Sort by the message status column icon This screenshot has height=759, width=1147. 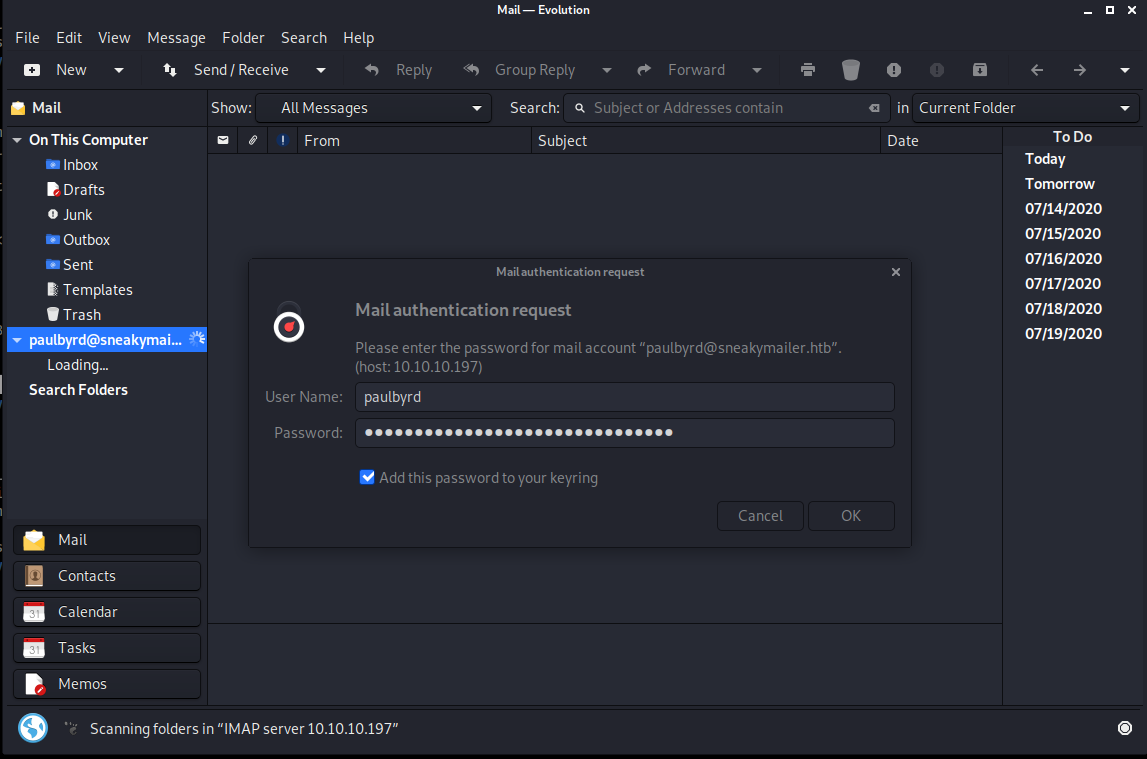(x=223, y=140)
